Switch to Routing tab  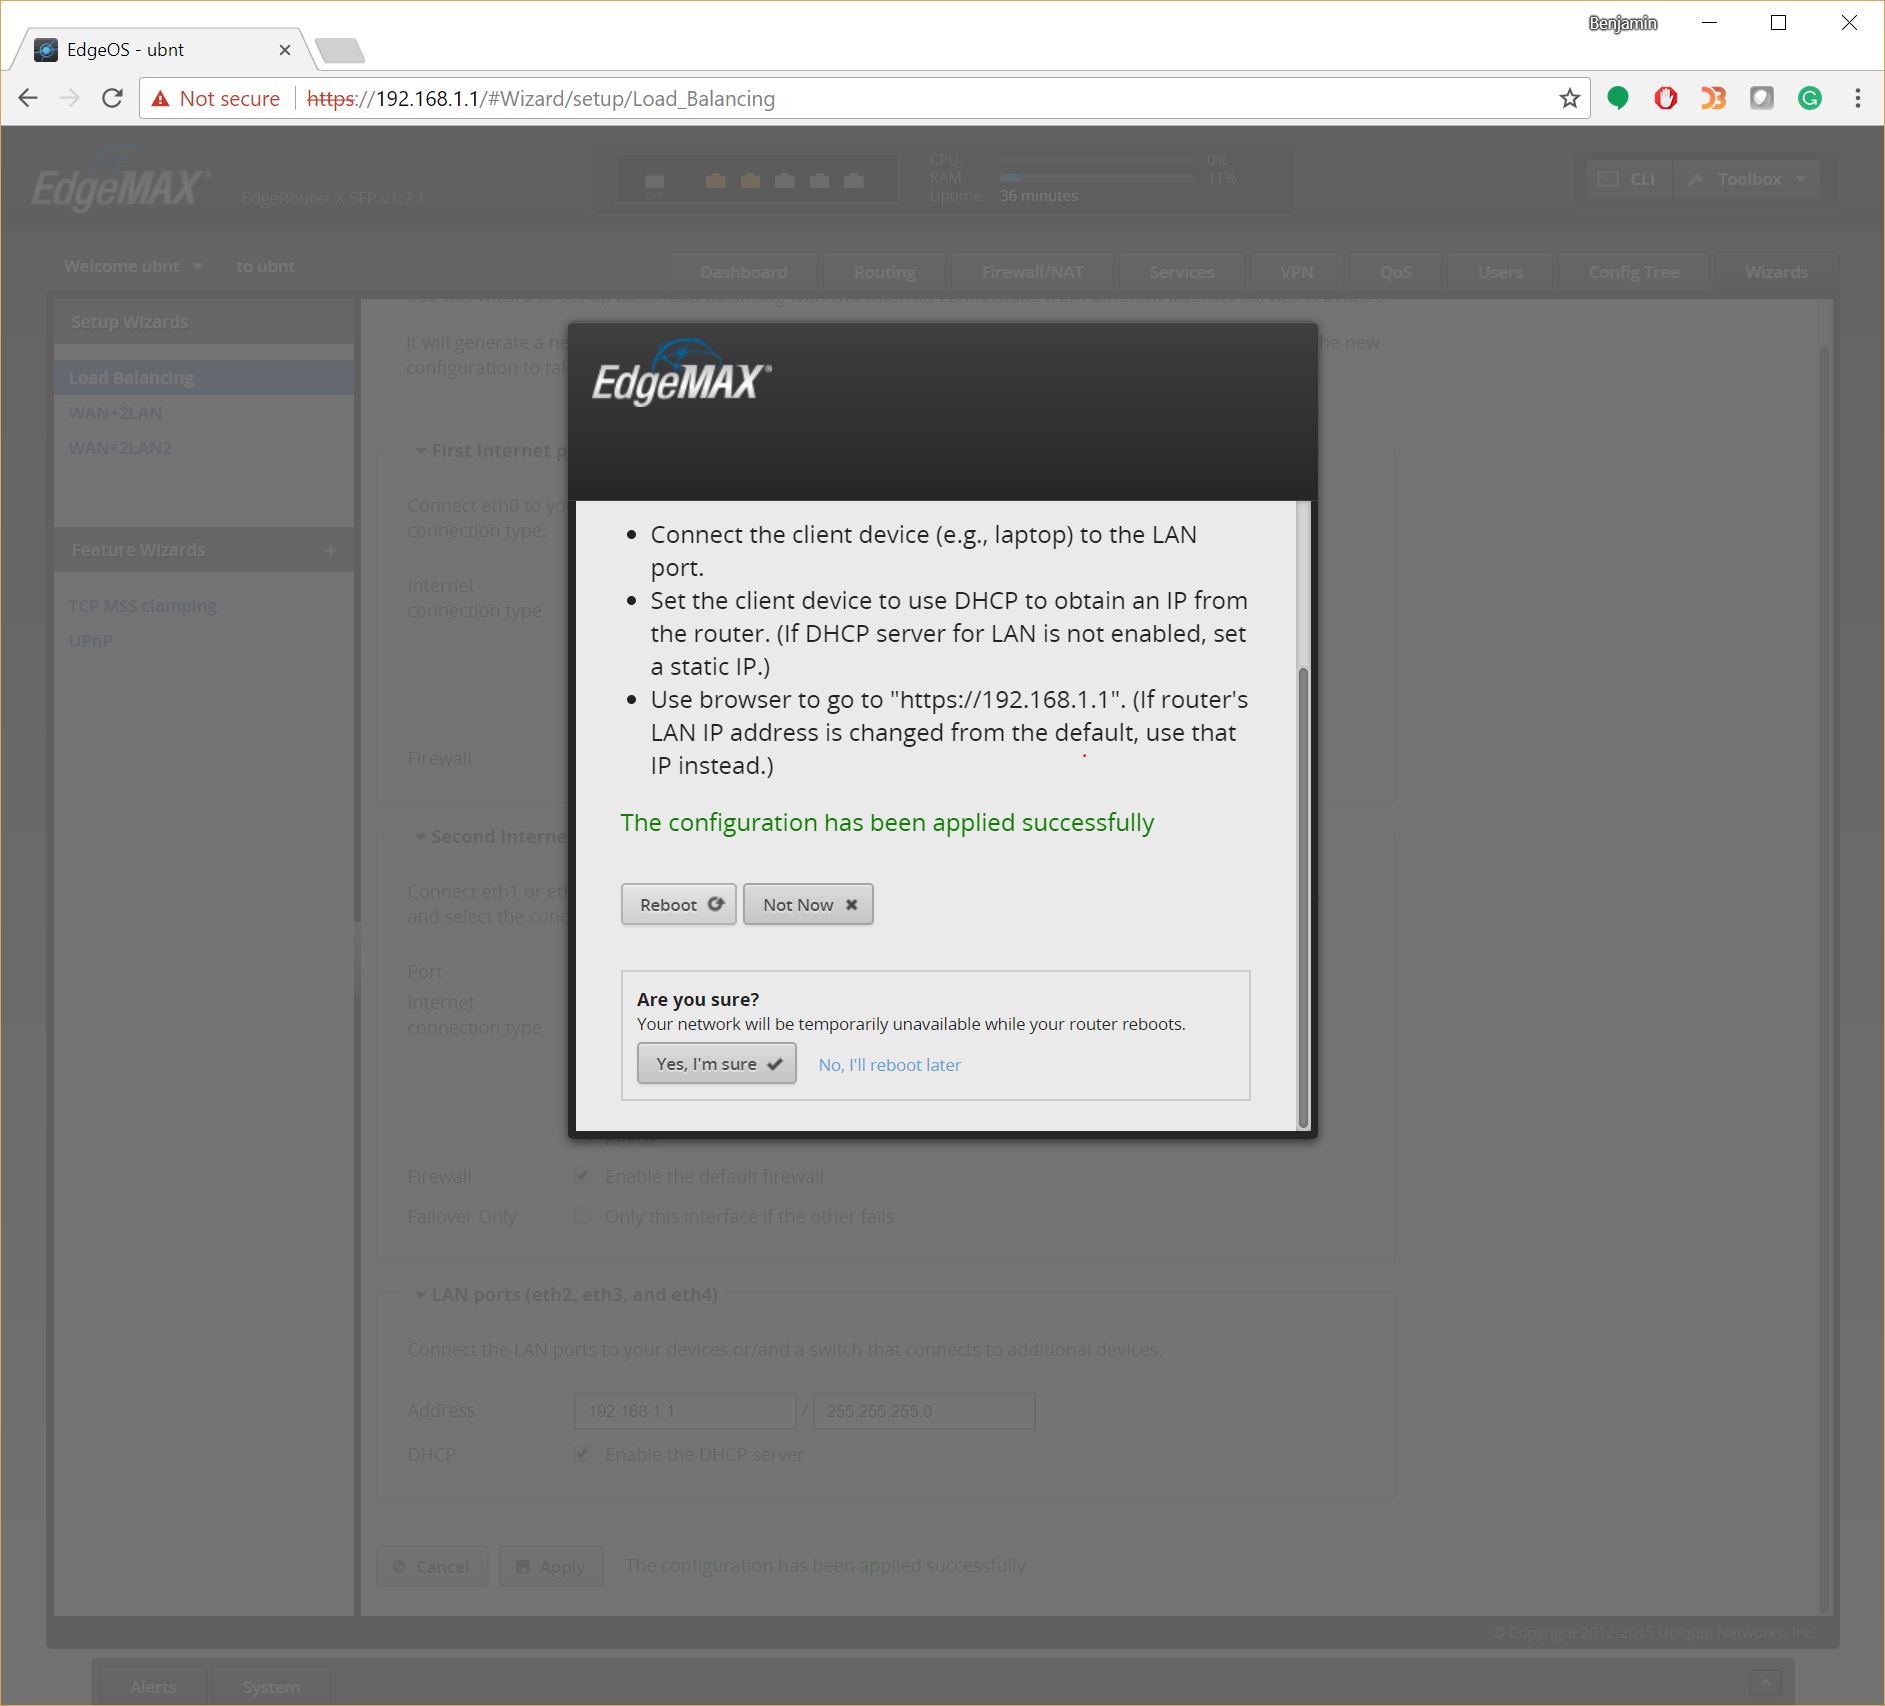(x=884, y=272)
